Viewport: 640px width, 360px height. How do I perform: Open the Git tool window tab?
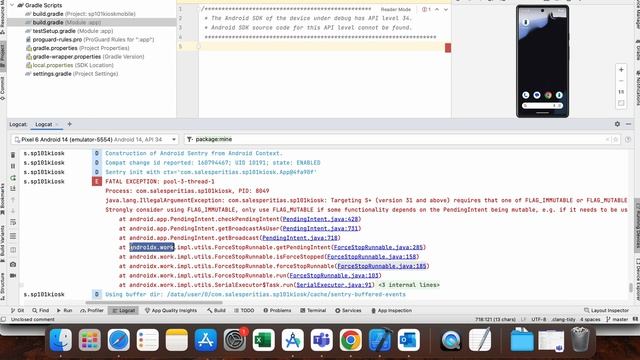(x=17, y=311)
